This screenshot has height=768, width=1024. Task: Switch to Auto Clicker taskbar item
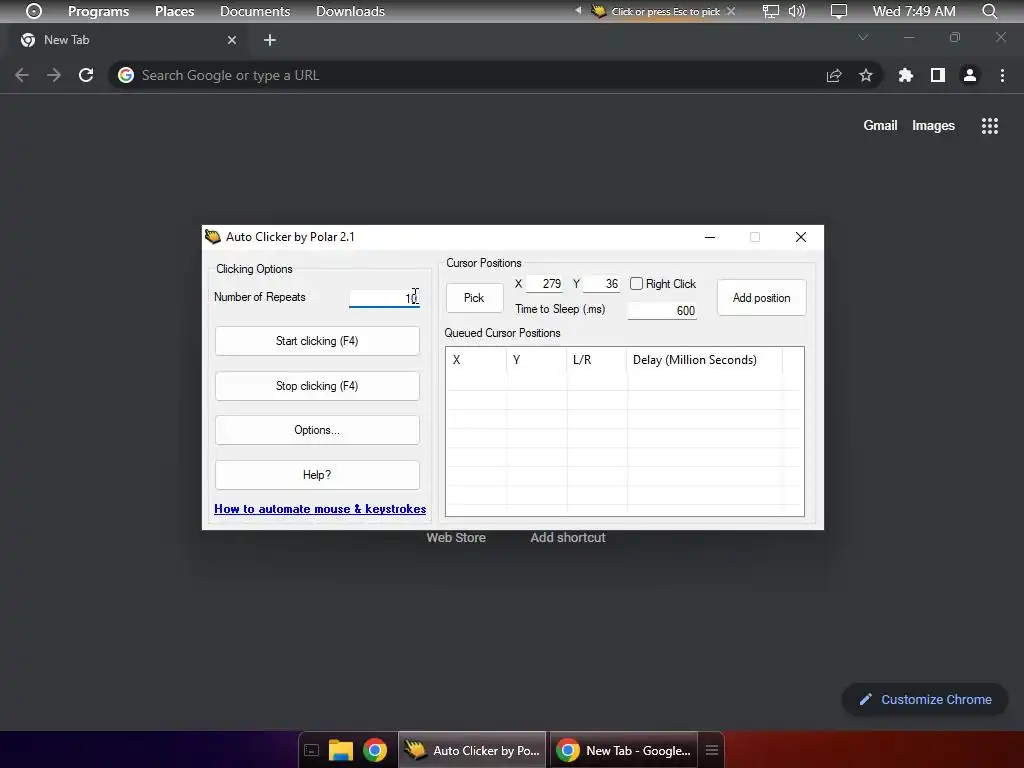click(472, 750)
